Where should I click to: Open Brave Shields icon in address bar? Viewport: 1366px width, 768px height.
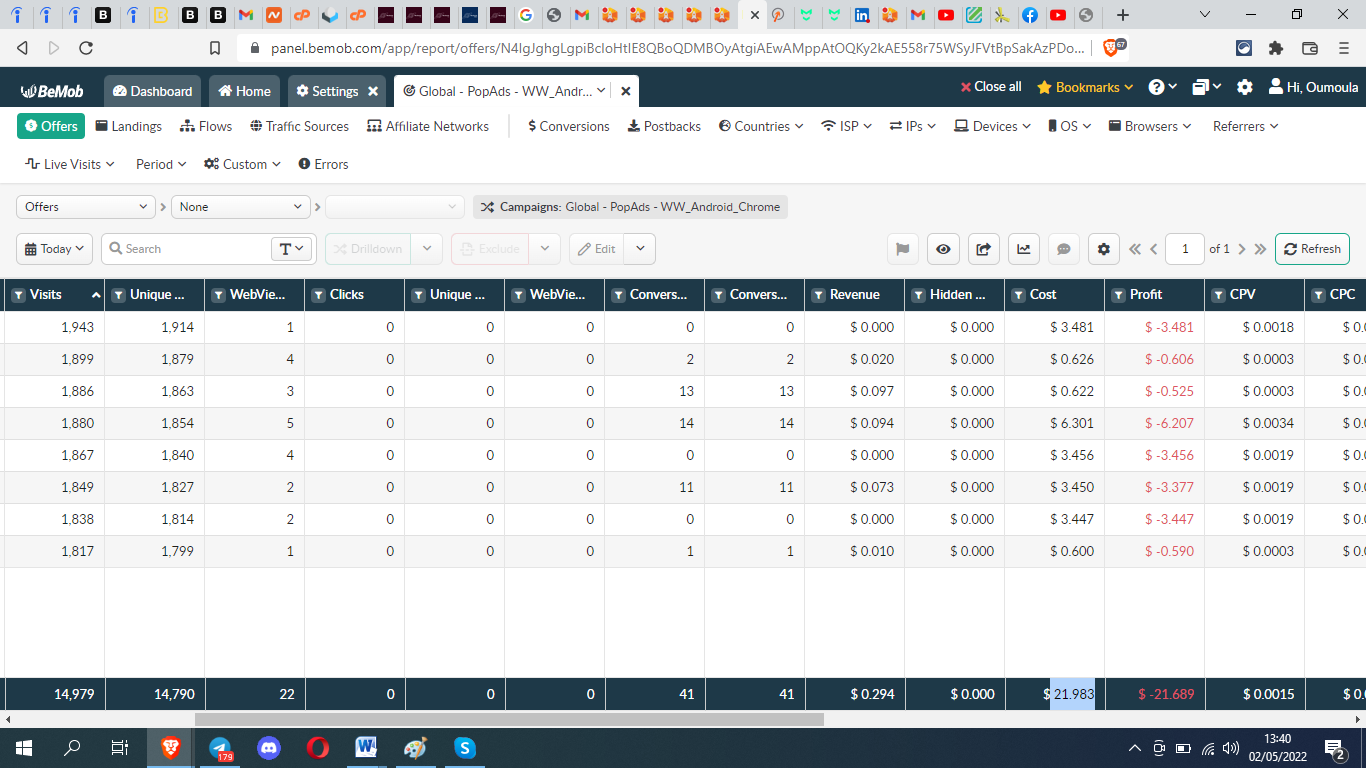pos(1110,48)
